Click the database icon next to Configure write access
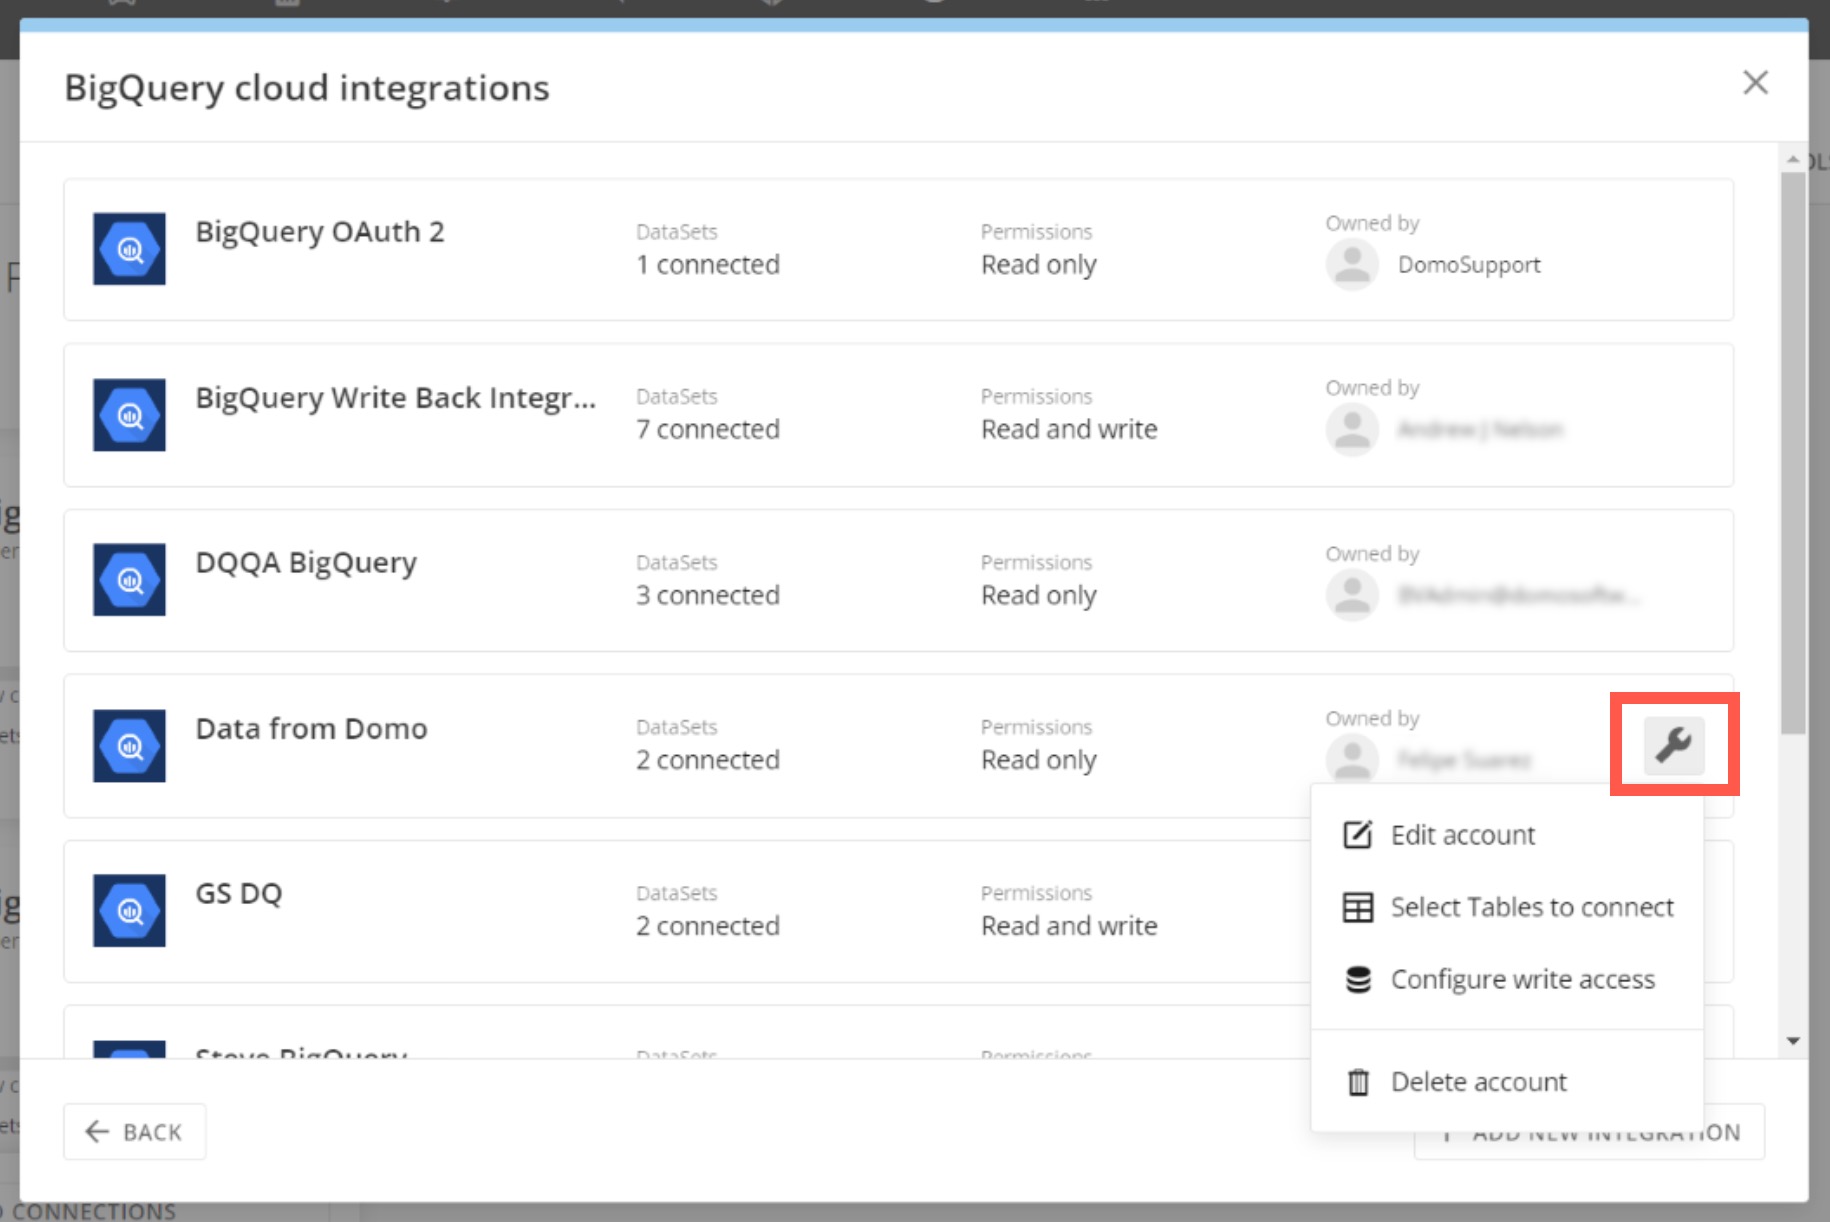This screenshot has width=1830, height=1222. (1356, 979)
